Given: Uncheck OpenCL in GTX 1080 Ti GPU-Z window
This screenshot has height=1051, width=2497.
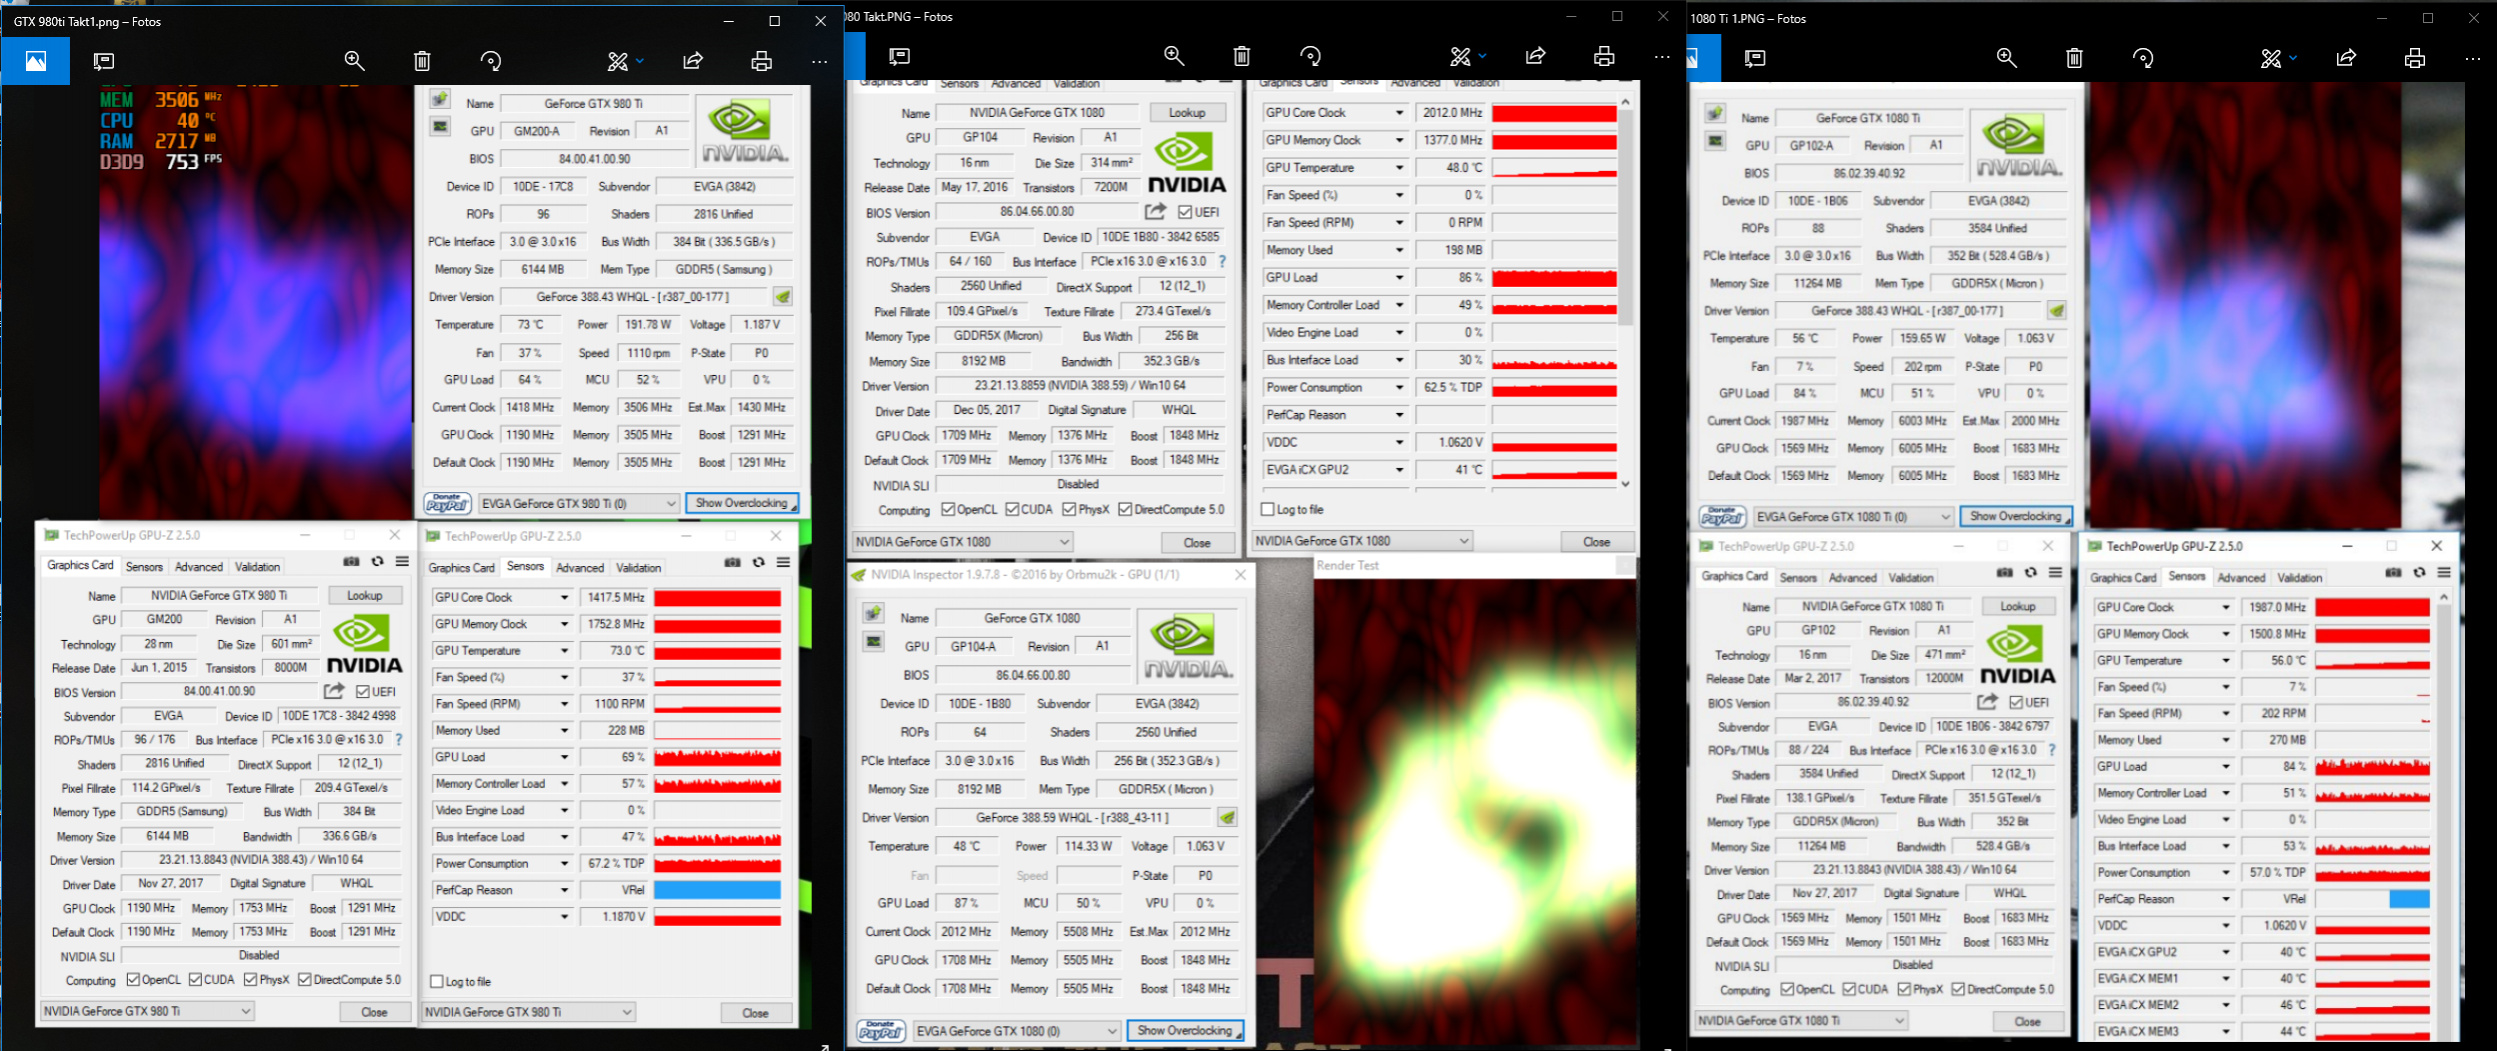Looking at the screenshot, I should pos(1787,990).
